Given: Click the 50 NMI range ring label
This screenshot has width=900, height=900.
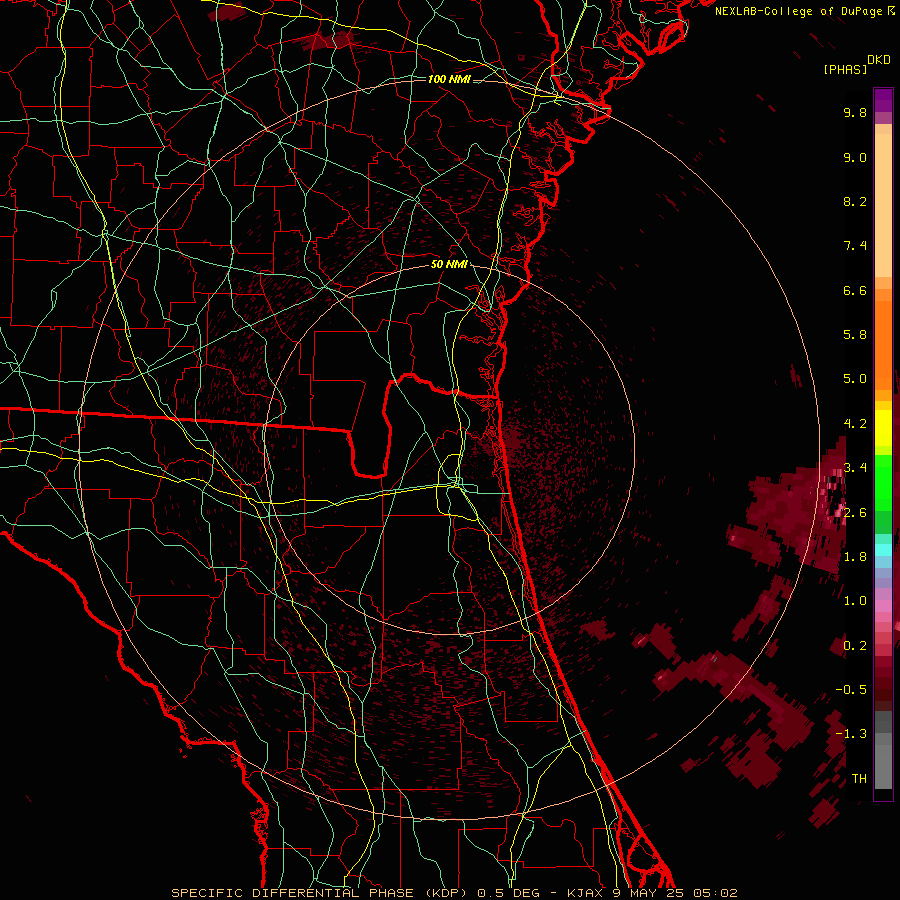Looking at the screenshot, I should tap(449, 265).
